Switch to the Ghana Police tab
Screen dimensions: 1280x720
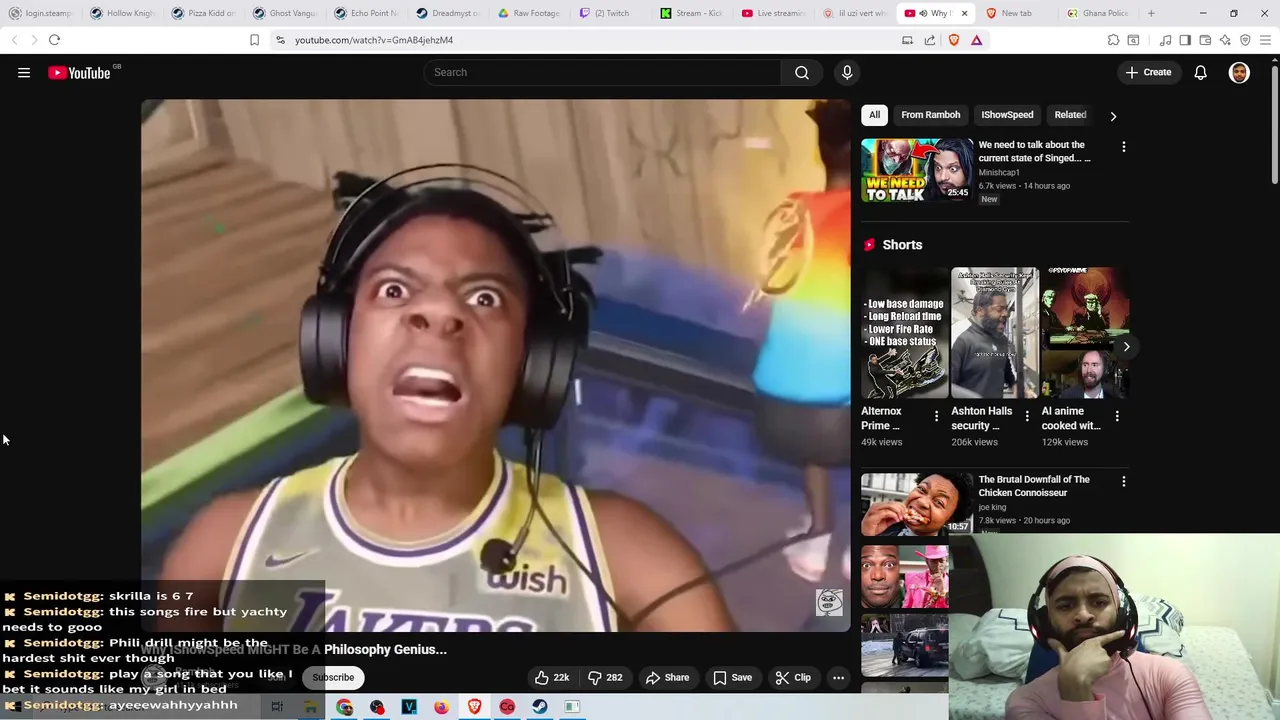click(1099, 13)
